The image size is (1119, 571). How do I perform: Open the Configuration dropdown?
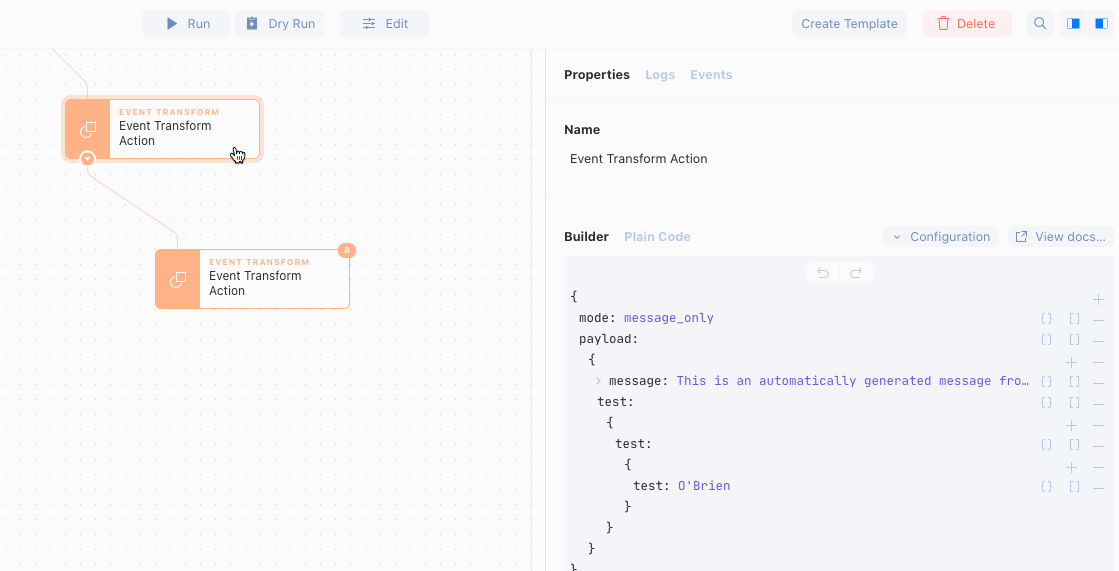pos(941,237)
